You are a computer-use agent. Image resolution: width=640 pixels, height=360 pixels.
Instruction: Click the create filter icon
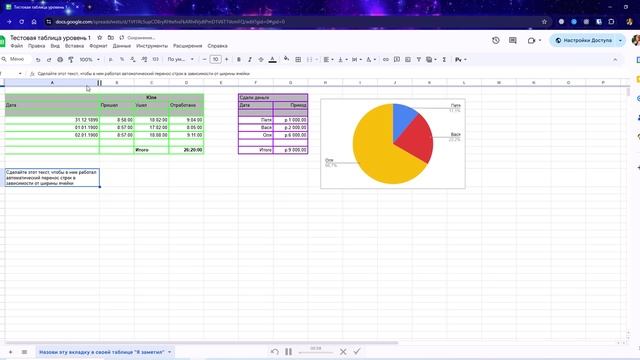click(419, 60)
